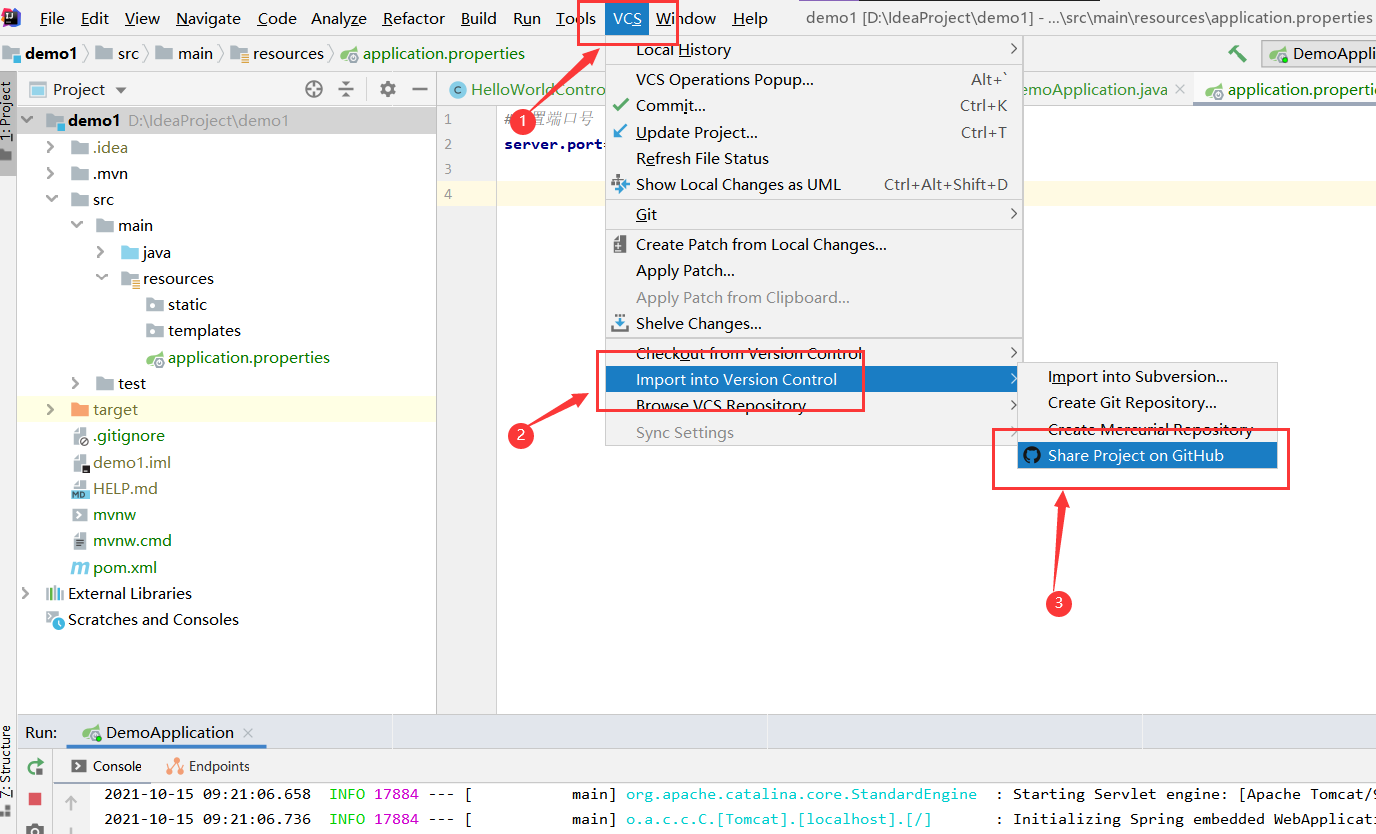Hide the Project tool window
1376x834 pixels.
click(x=420, y=89)
